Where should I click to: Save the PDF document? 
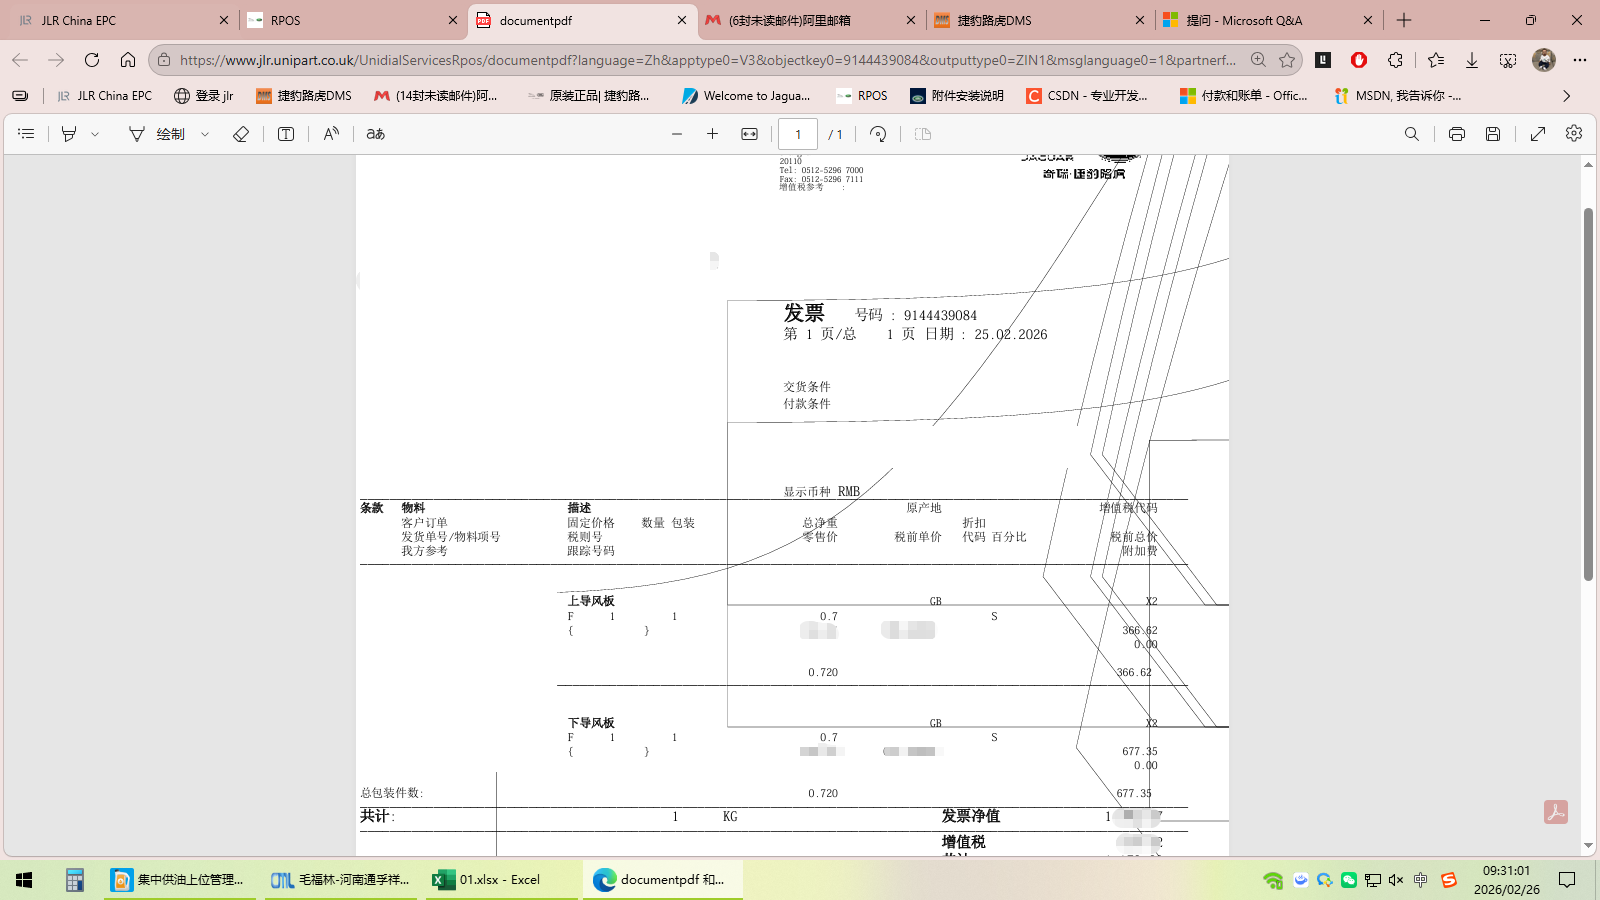(1493, 134)
